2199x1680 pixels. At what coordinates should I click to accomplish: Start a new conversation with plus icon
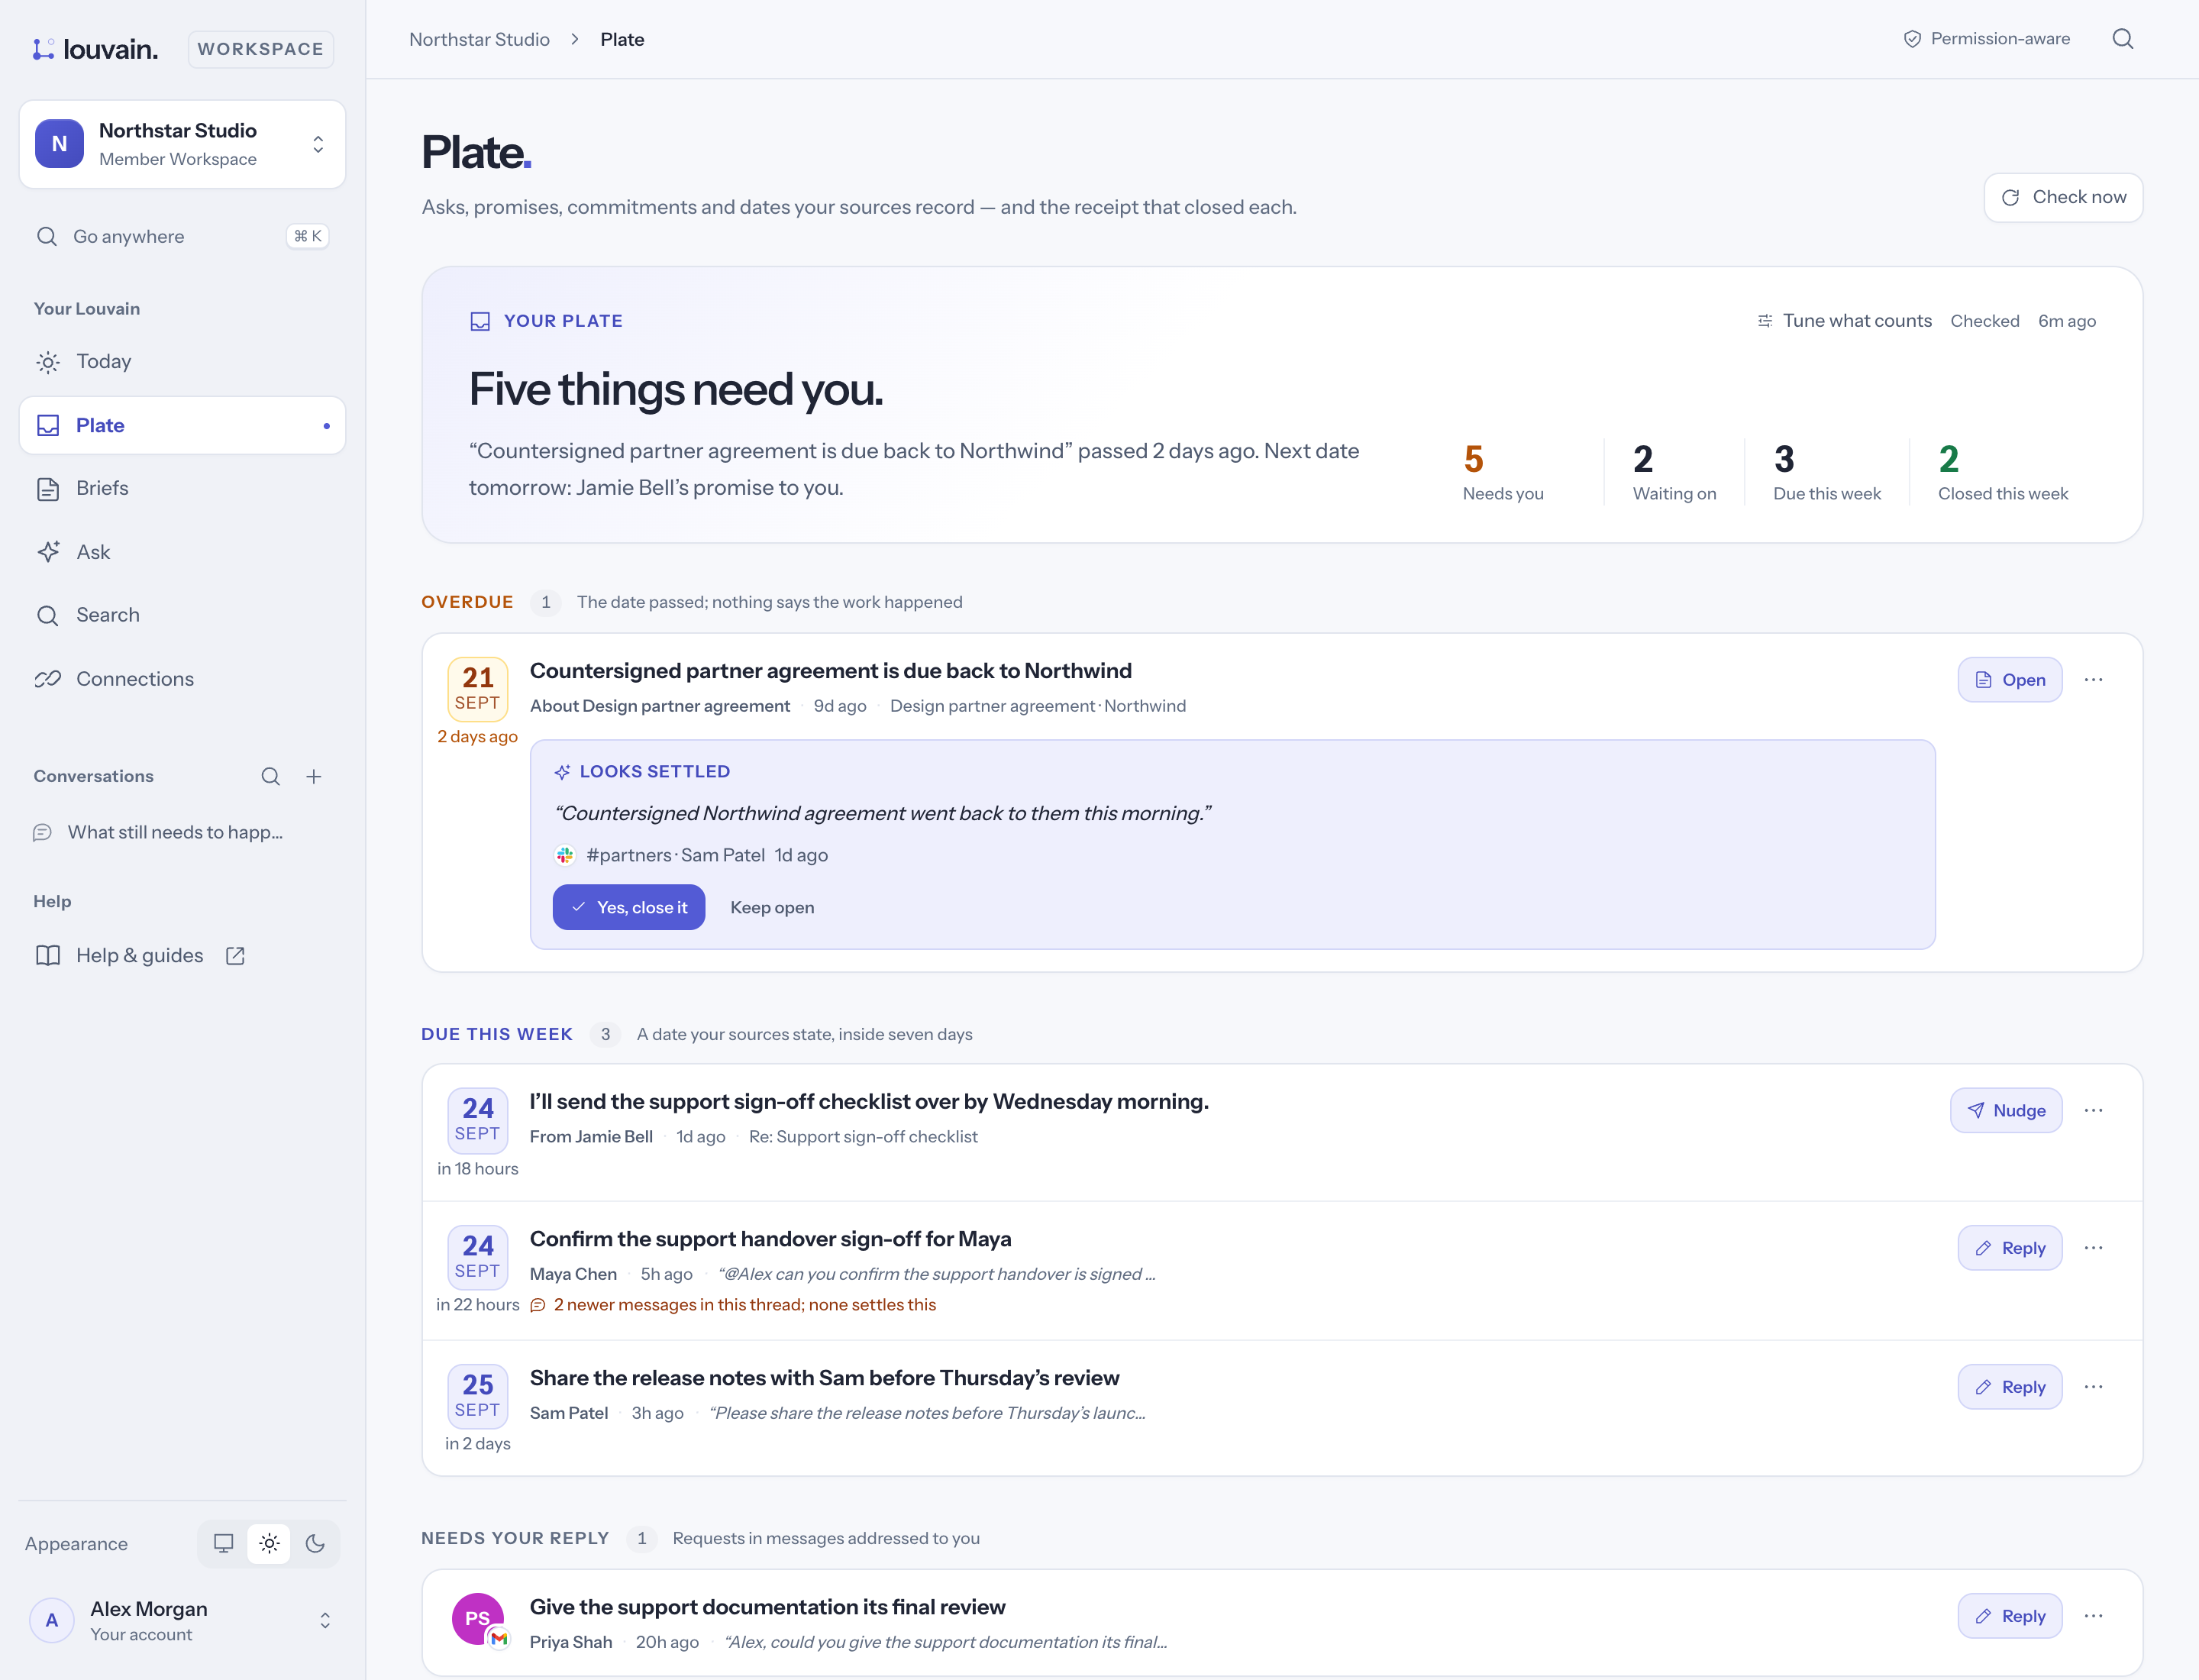[x=314, y=776]
